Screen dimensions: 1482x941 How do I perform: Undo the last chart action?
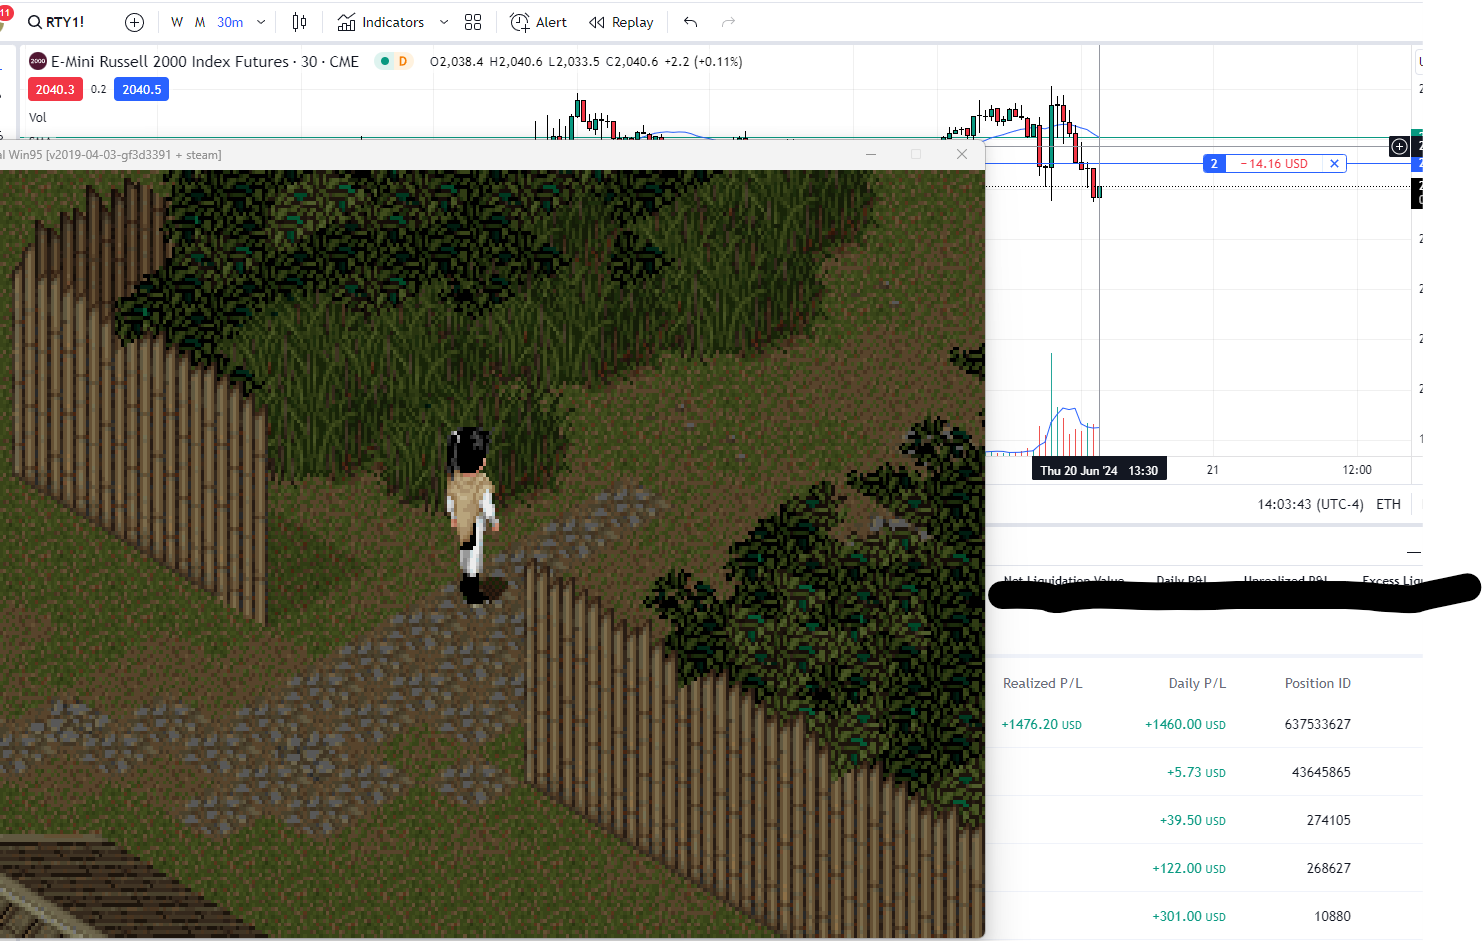tap(690, 22)
